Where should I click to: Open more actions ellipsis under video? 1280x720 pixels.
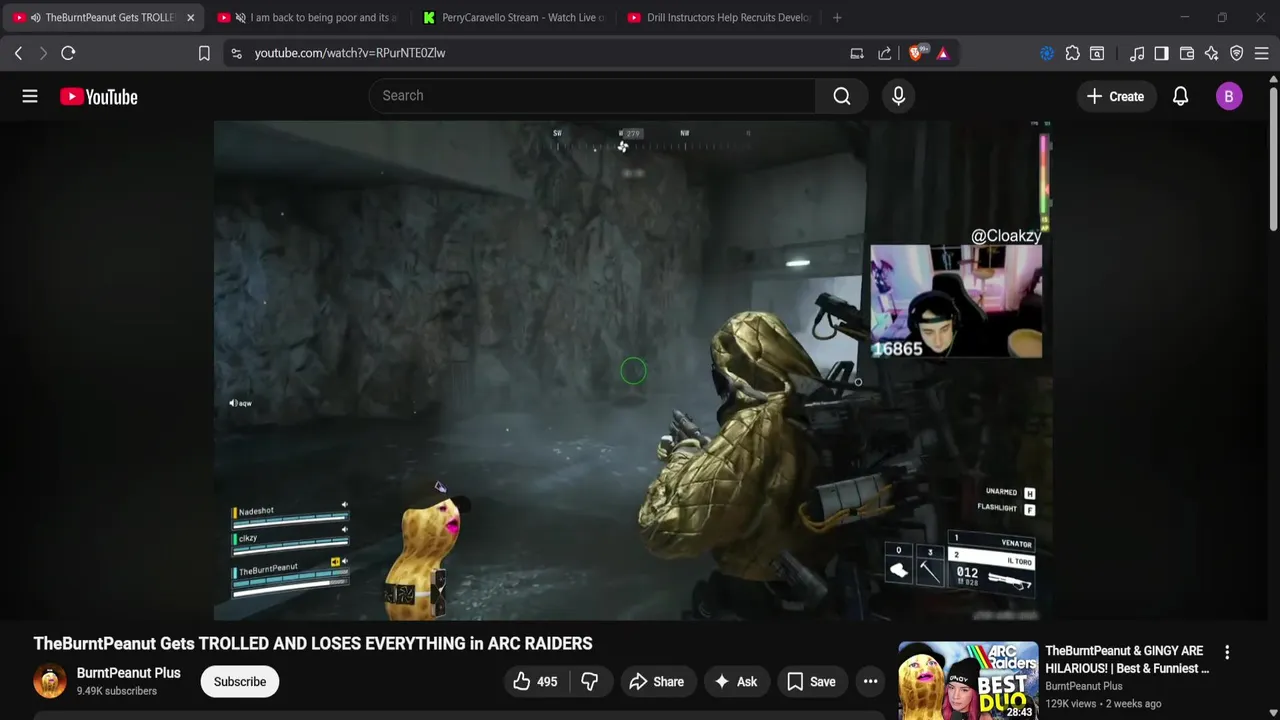pyautogui.click(x=870, y=682)
